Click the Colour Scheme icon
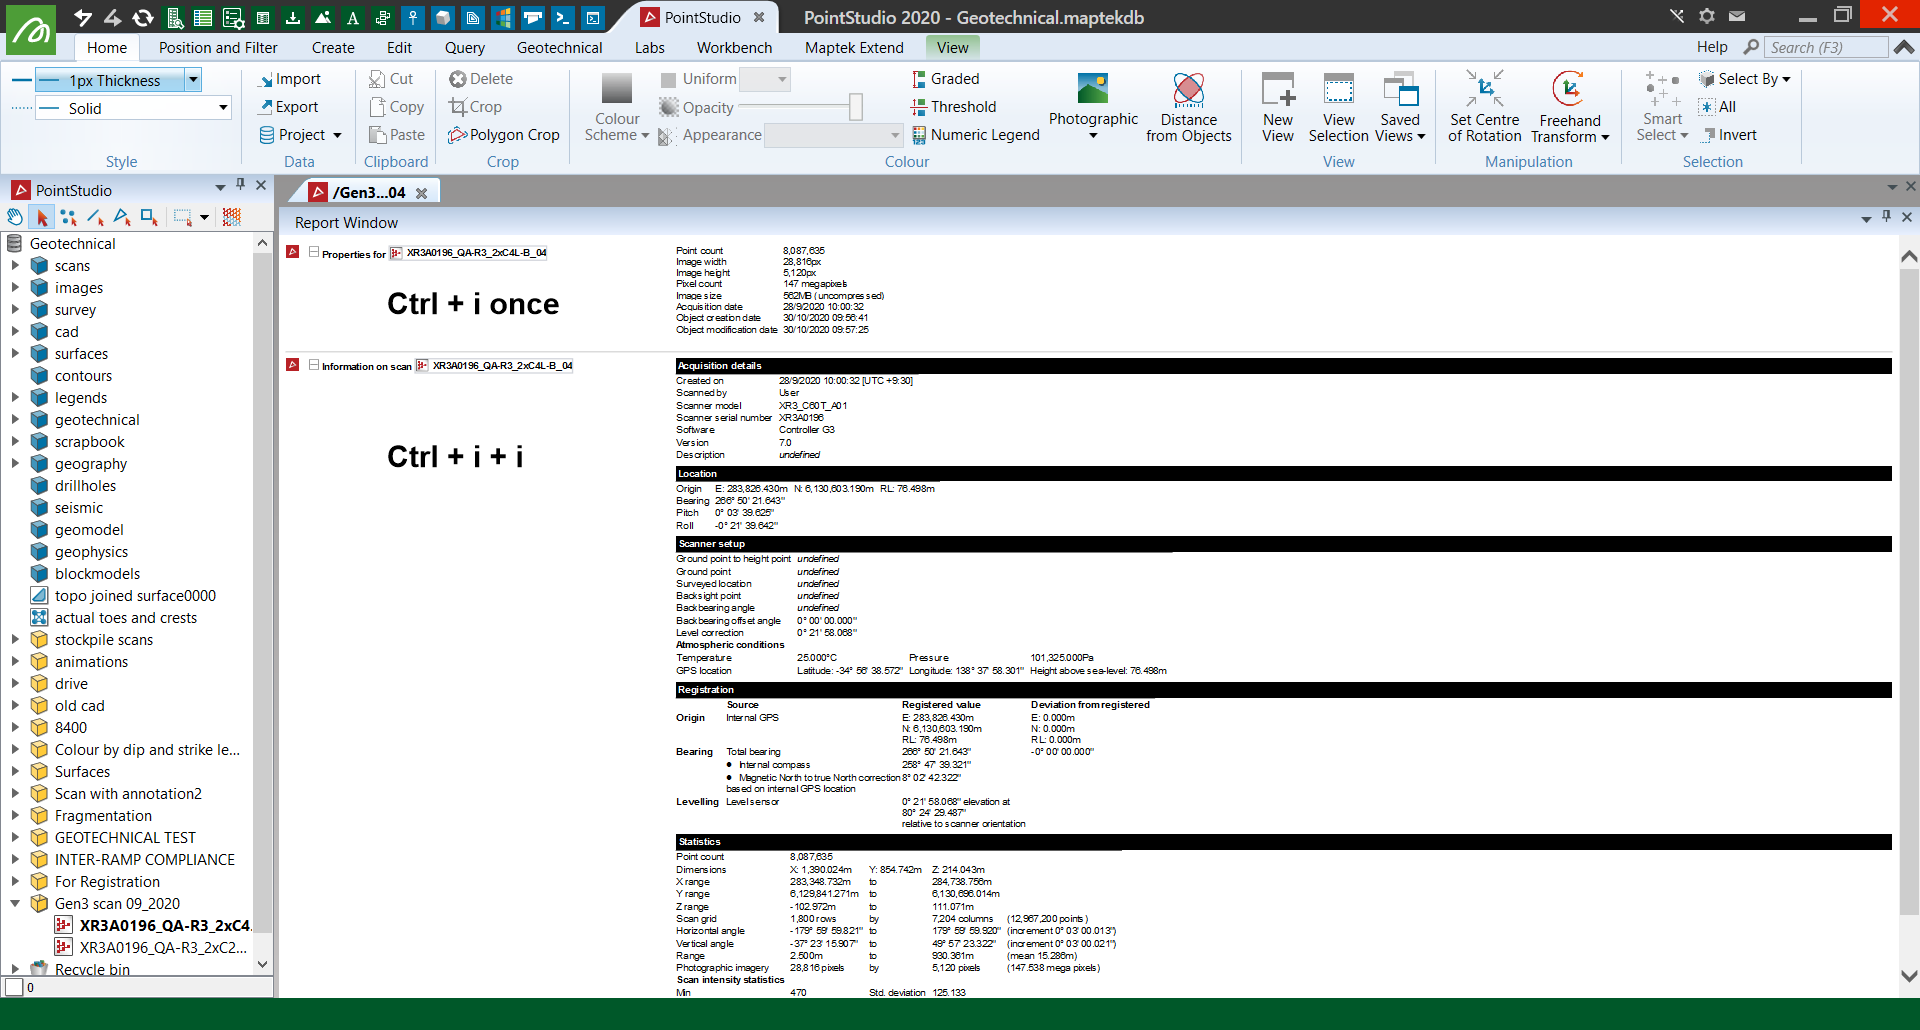 pyautogui.click(x=617, y=92)
